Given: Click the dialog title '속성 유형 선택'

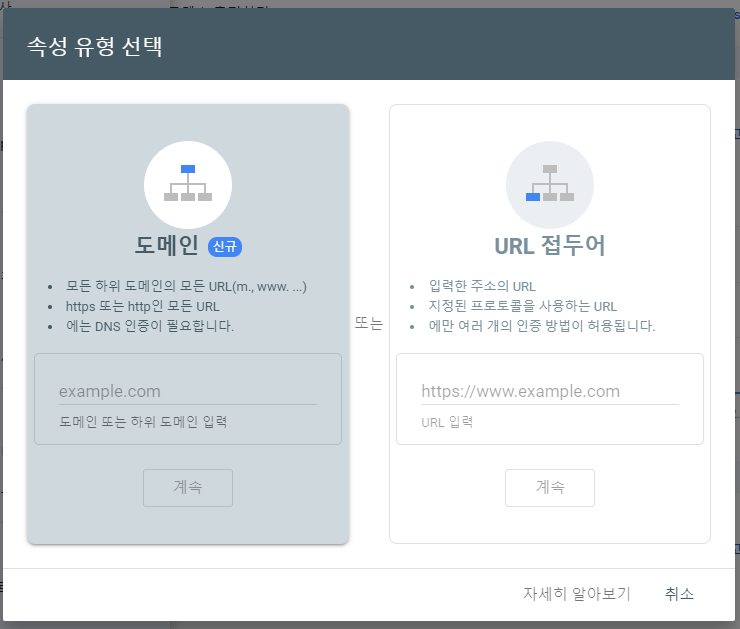Looking at the screenshot, I should click(x=94, y=46).
